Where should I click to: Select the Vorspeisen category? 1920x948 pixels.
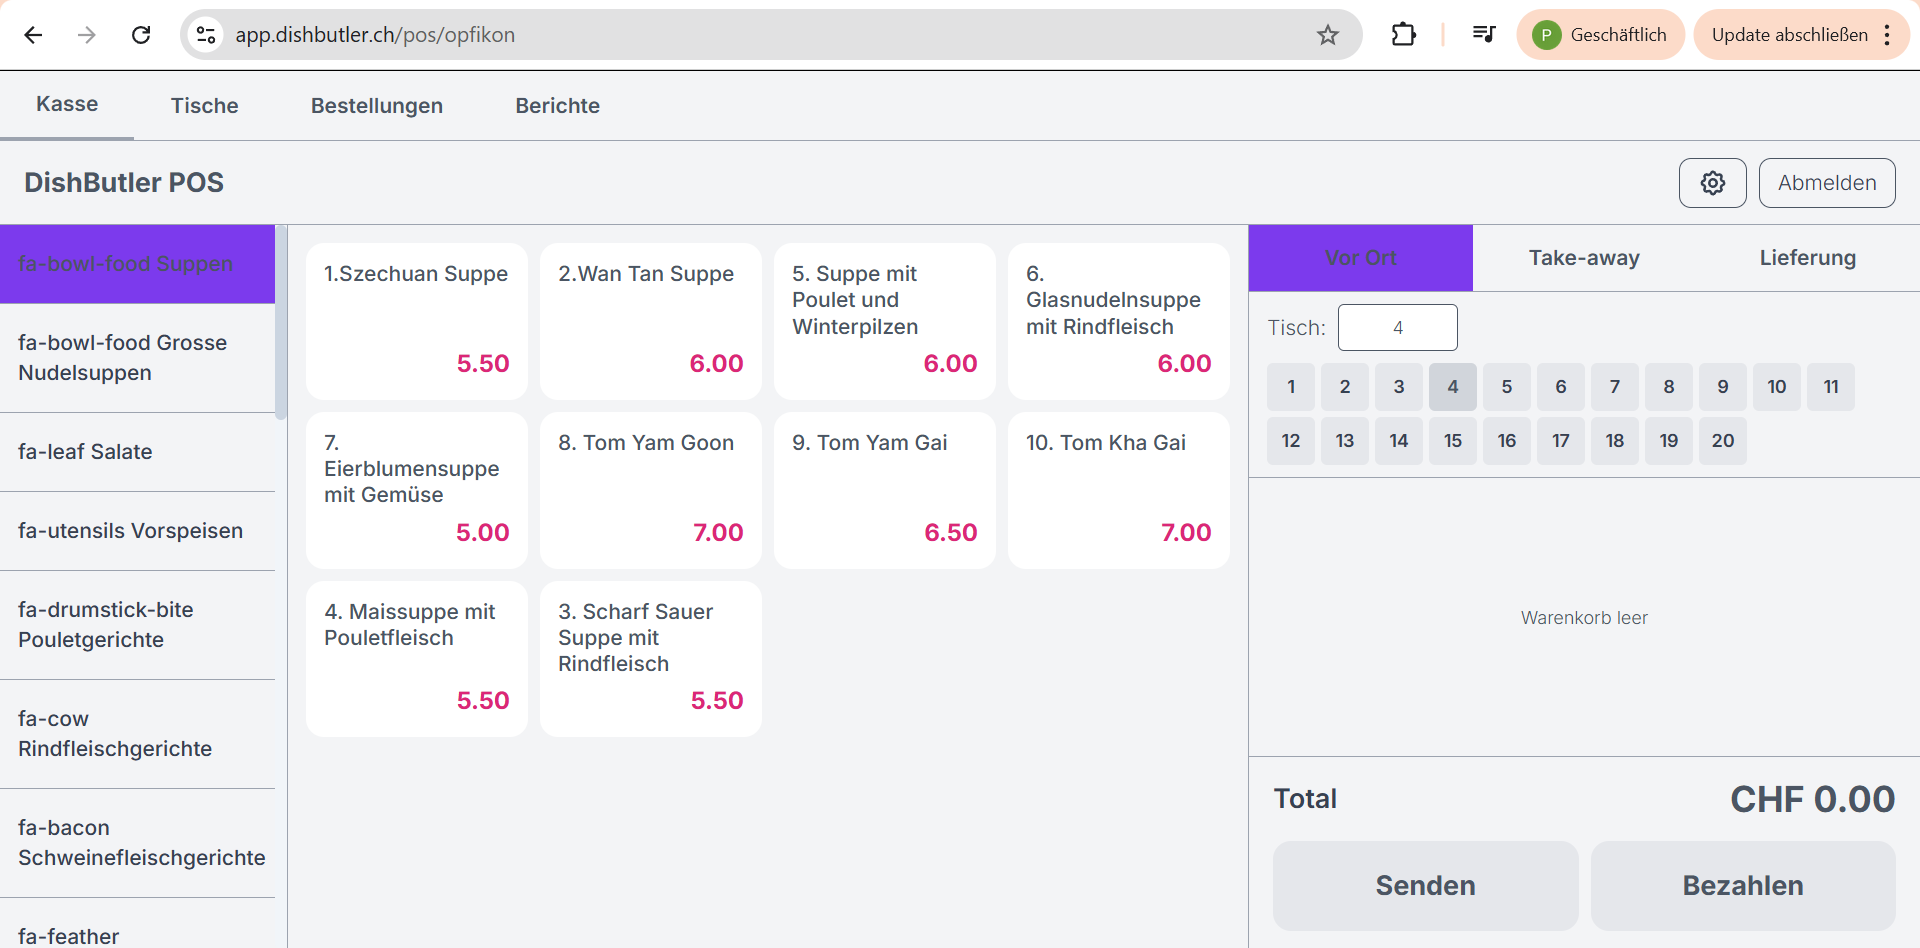pyautogui.click(x=137, y=531)
